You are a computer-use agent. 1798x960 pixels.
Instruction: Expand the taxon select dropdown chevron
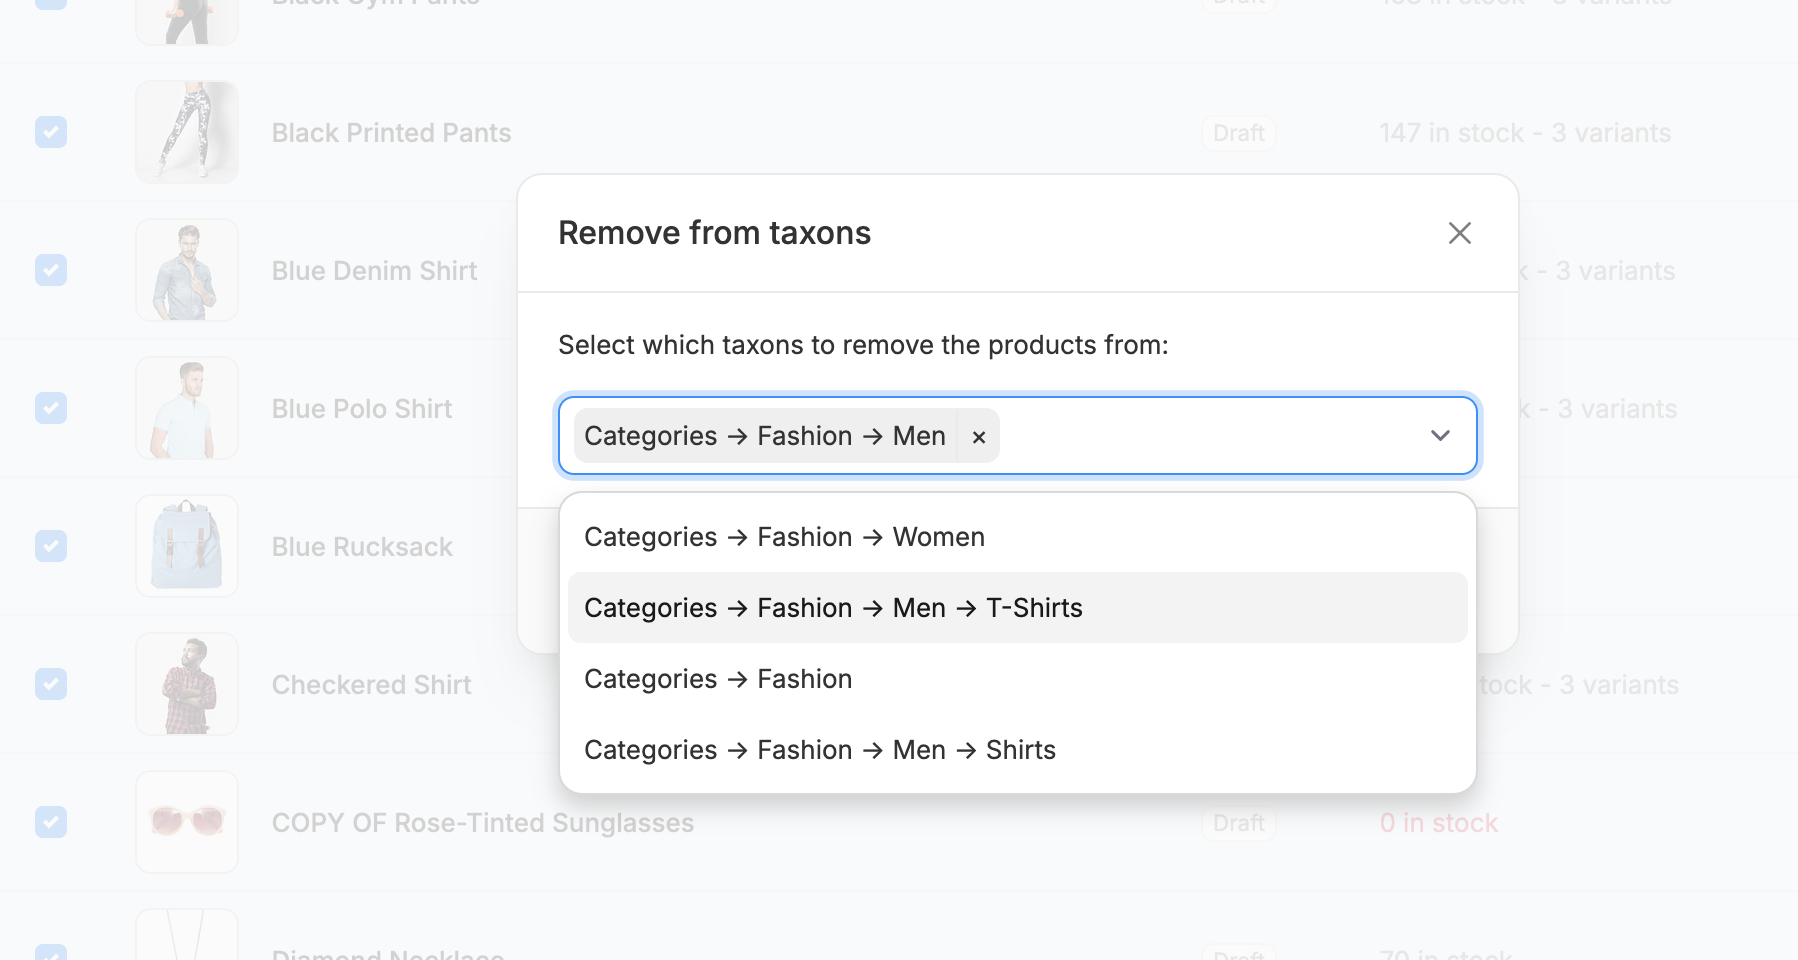(x=1440, y=436)
